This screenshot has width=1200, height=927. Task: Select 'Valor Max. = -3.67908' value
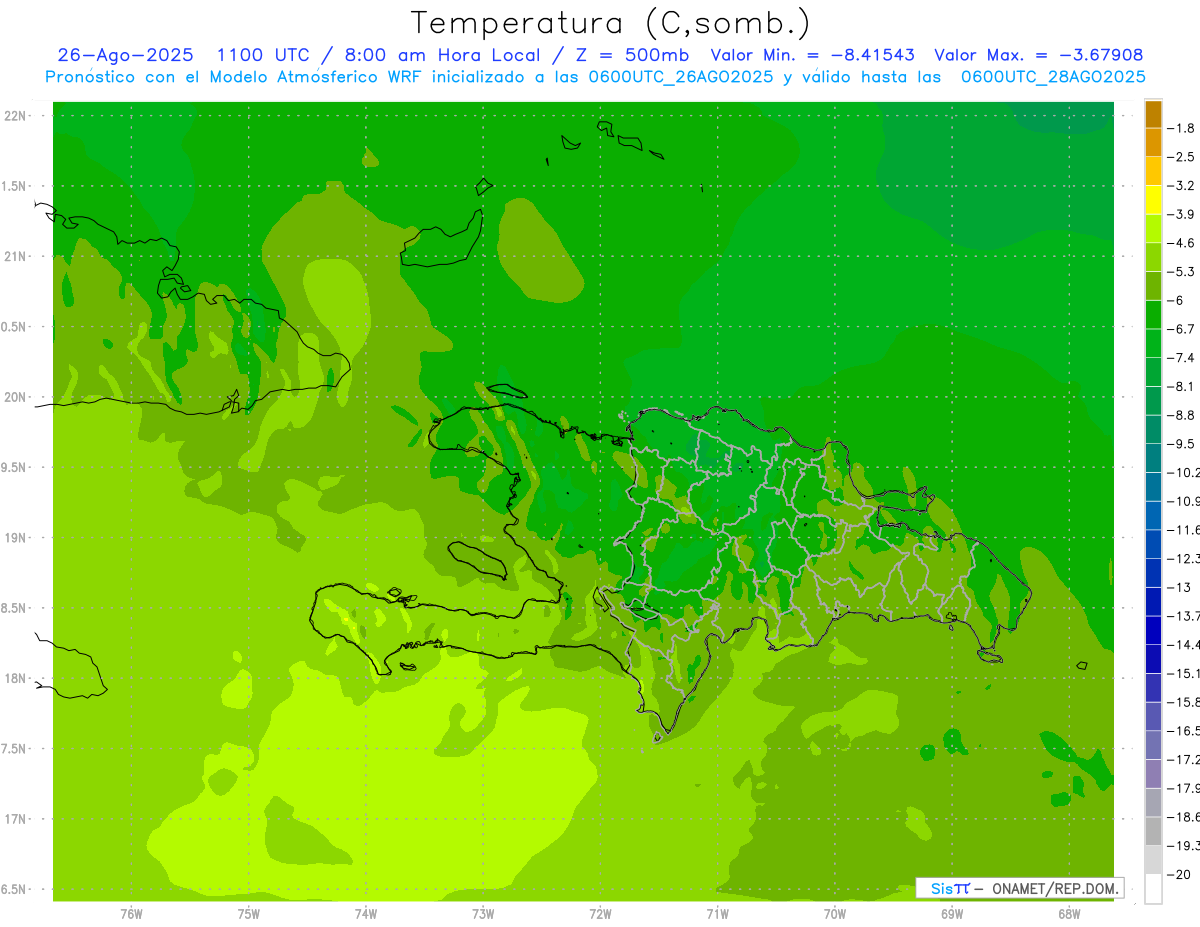pyautogui.click(x=1039, y=55)
